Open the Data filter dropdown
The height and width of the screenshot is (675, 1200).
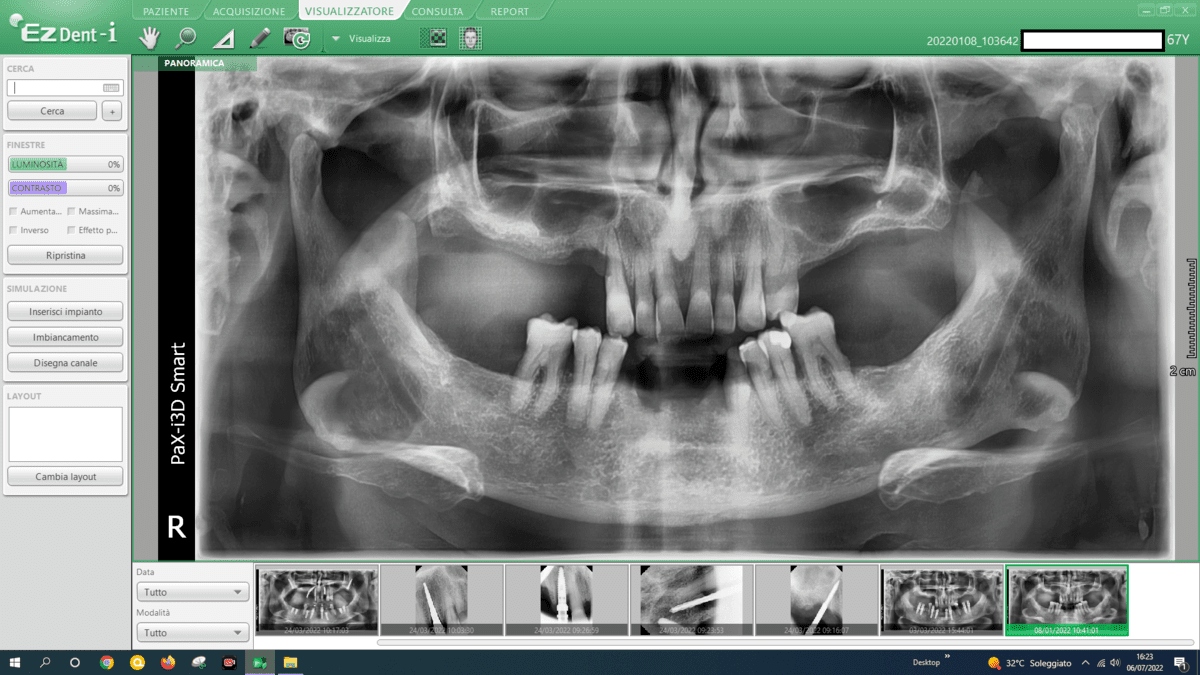(192, 592)
